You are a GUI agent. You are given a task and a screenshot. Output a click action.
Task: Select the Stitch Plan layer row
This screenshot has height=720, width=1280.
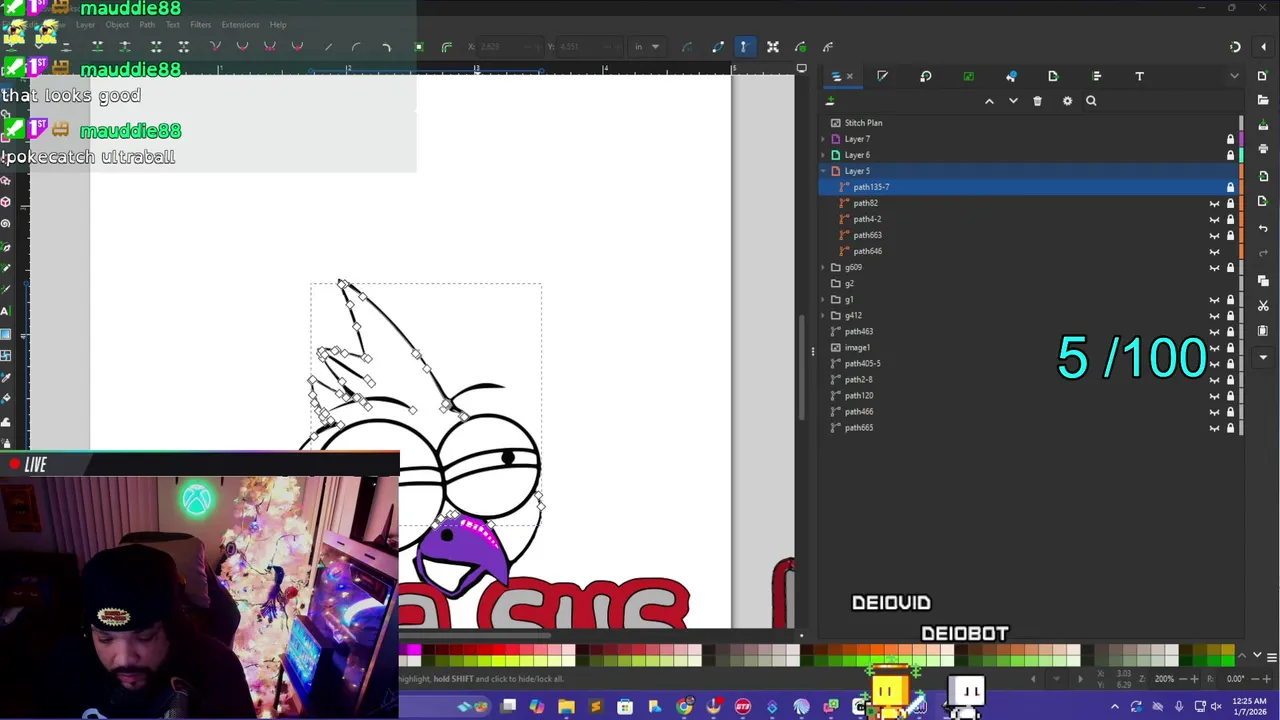pos(1028,123)
